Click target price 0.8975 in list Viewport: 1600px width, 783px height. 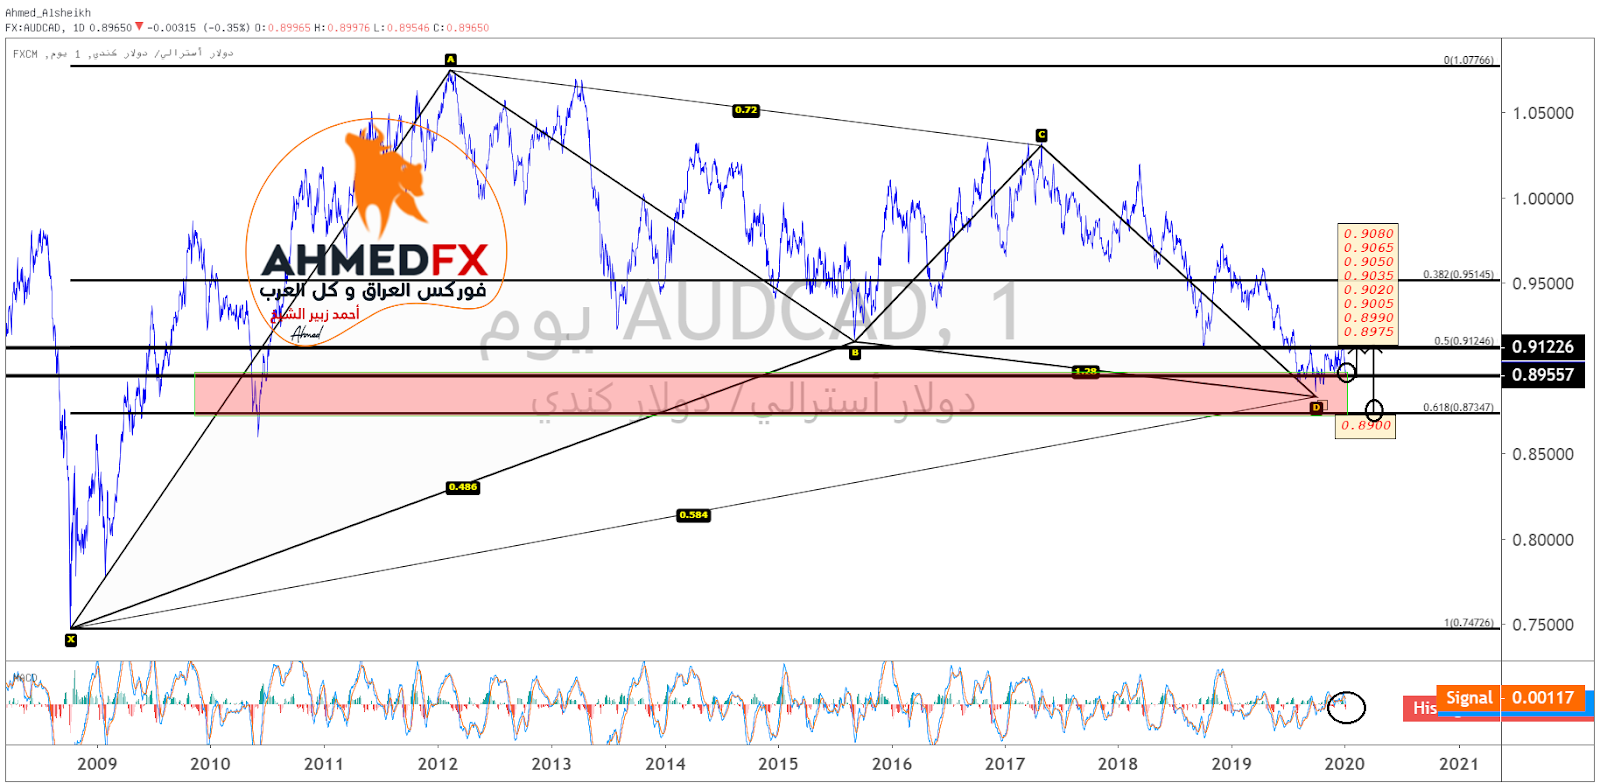click(1368, 332)
